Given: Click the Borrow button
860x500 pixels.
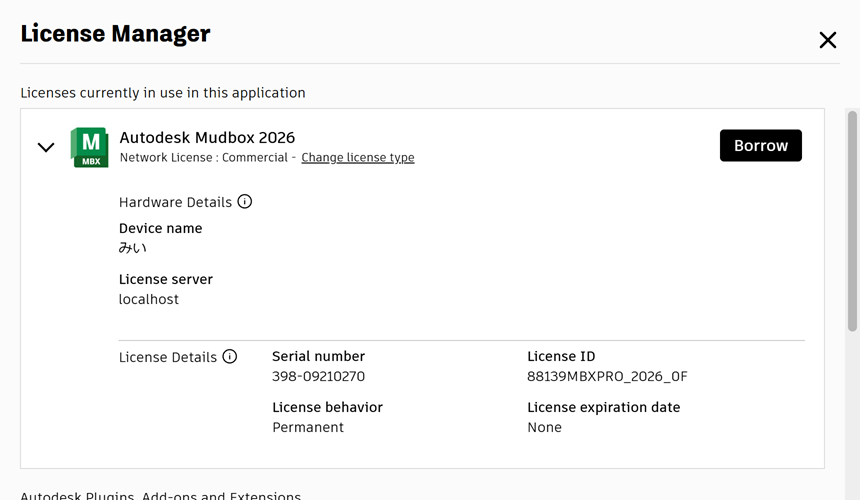Looking at the screenshot, I should pos(761,145).
